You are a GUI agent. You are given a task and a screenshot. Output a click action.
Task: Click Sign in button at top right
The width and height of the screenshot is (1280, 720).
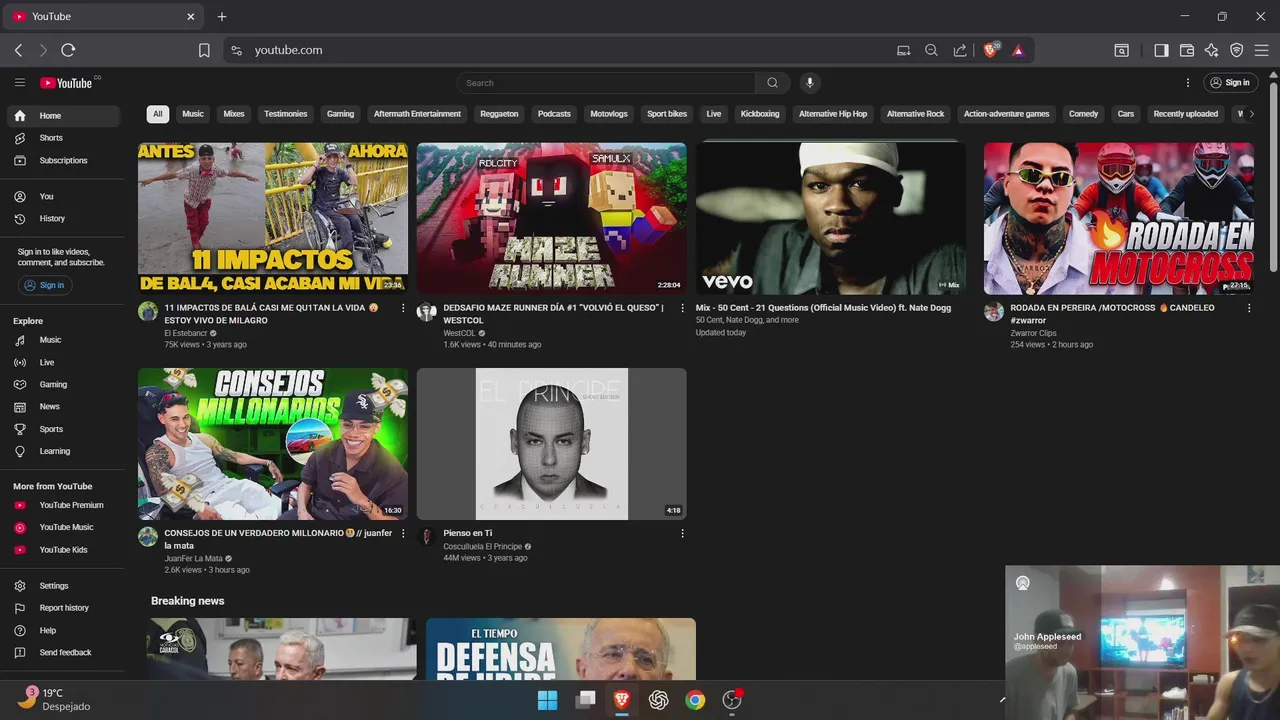pyautogui.click(x=1229, y=83)
